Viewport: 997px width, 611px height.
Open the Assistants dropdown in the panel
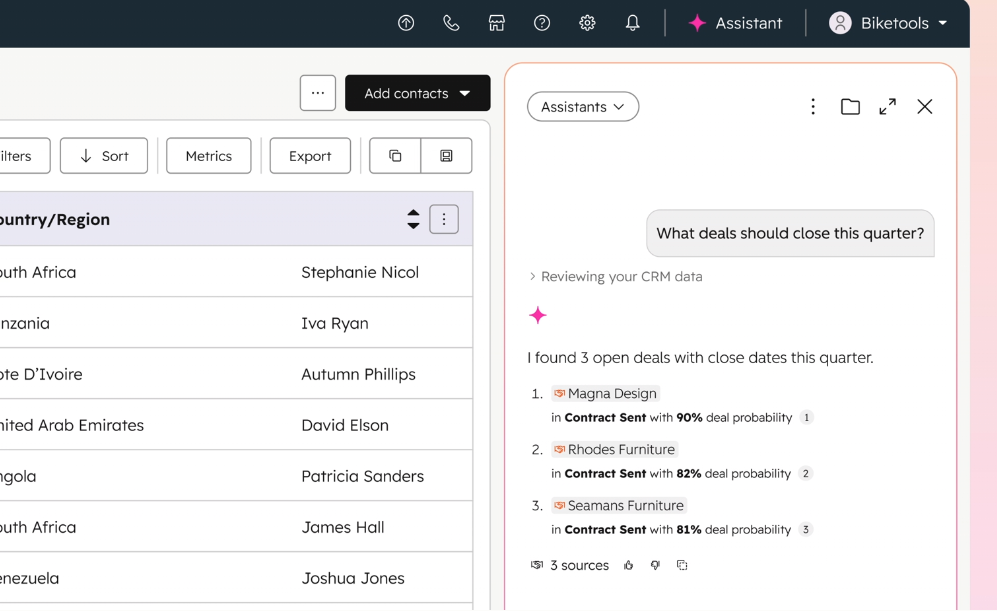583,107
